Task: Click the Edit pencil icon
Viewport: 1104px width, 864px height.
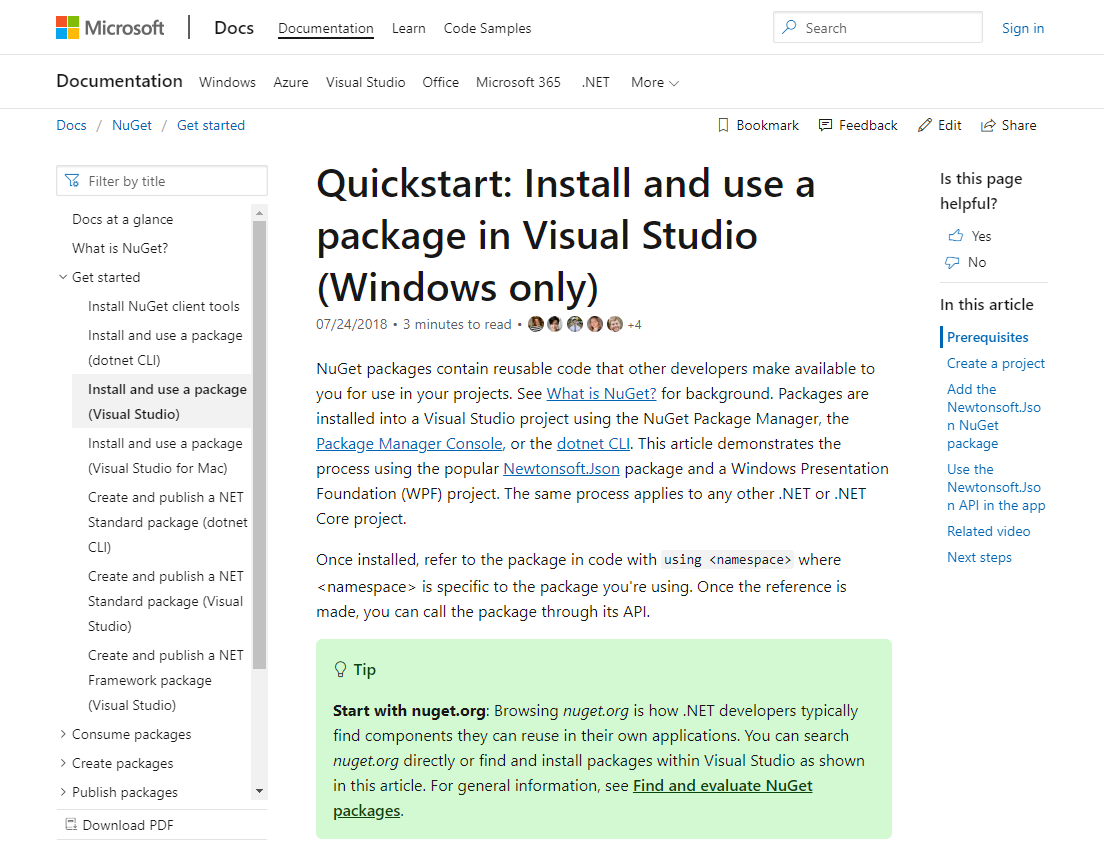Action: click(x=924, y=125)
